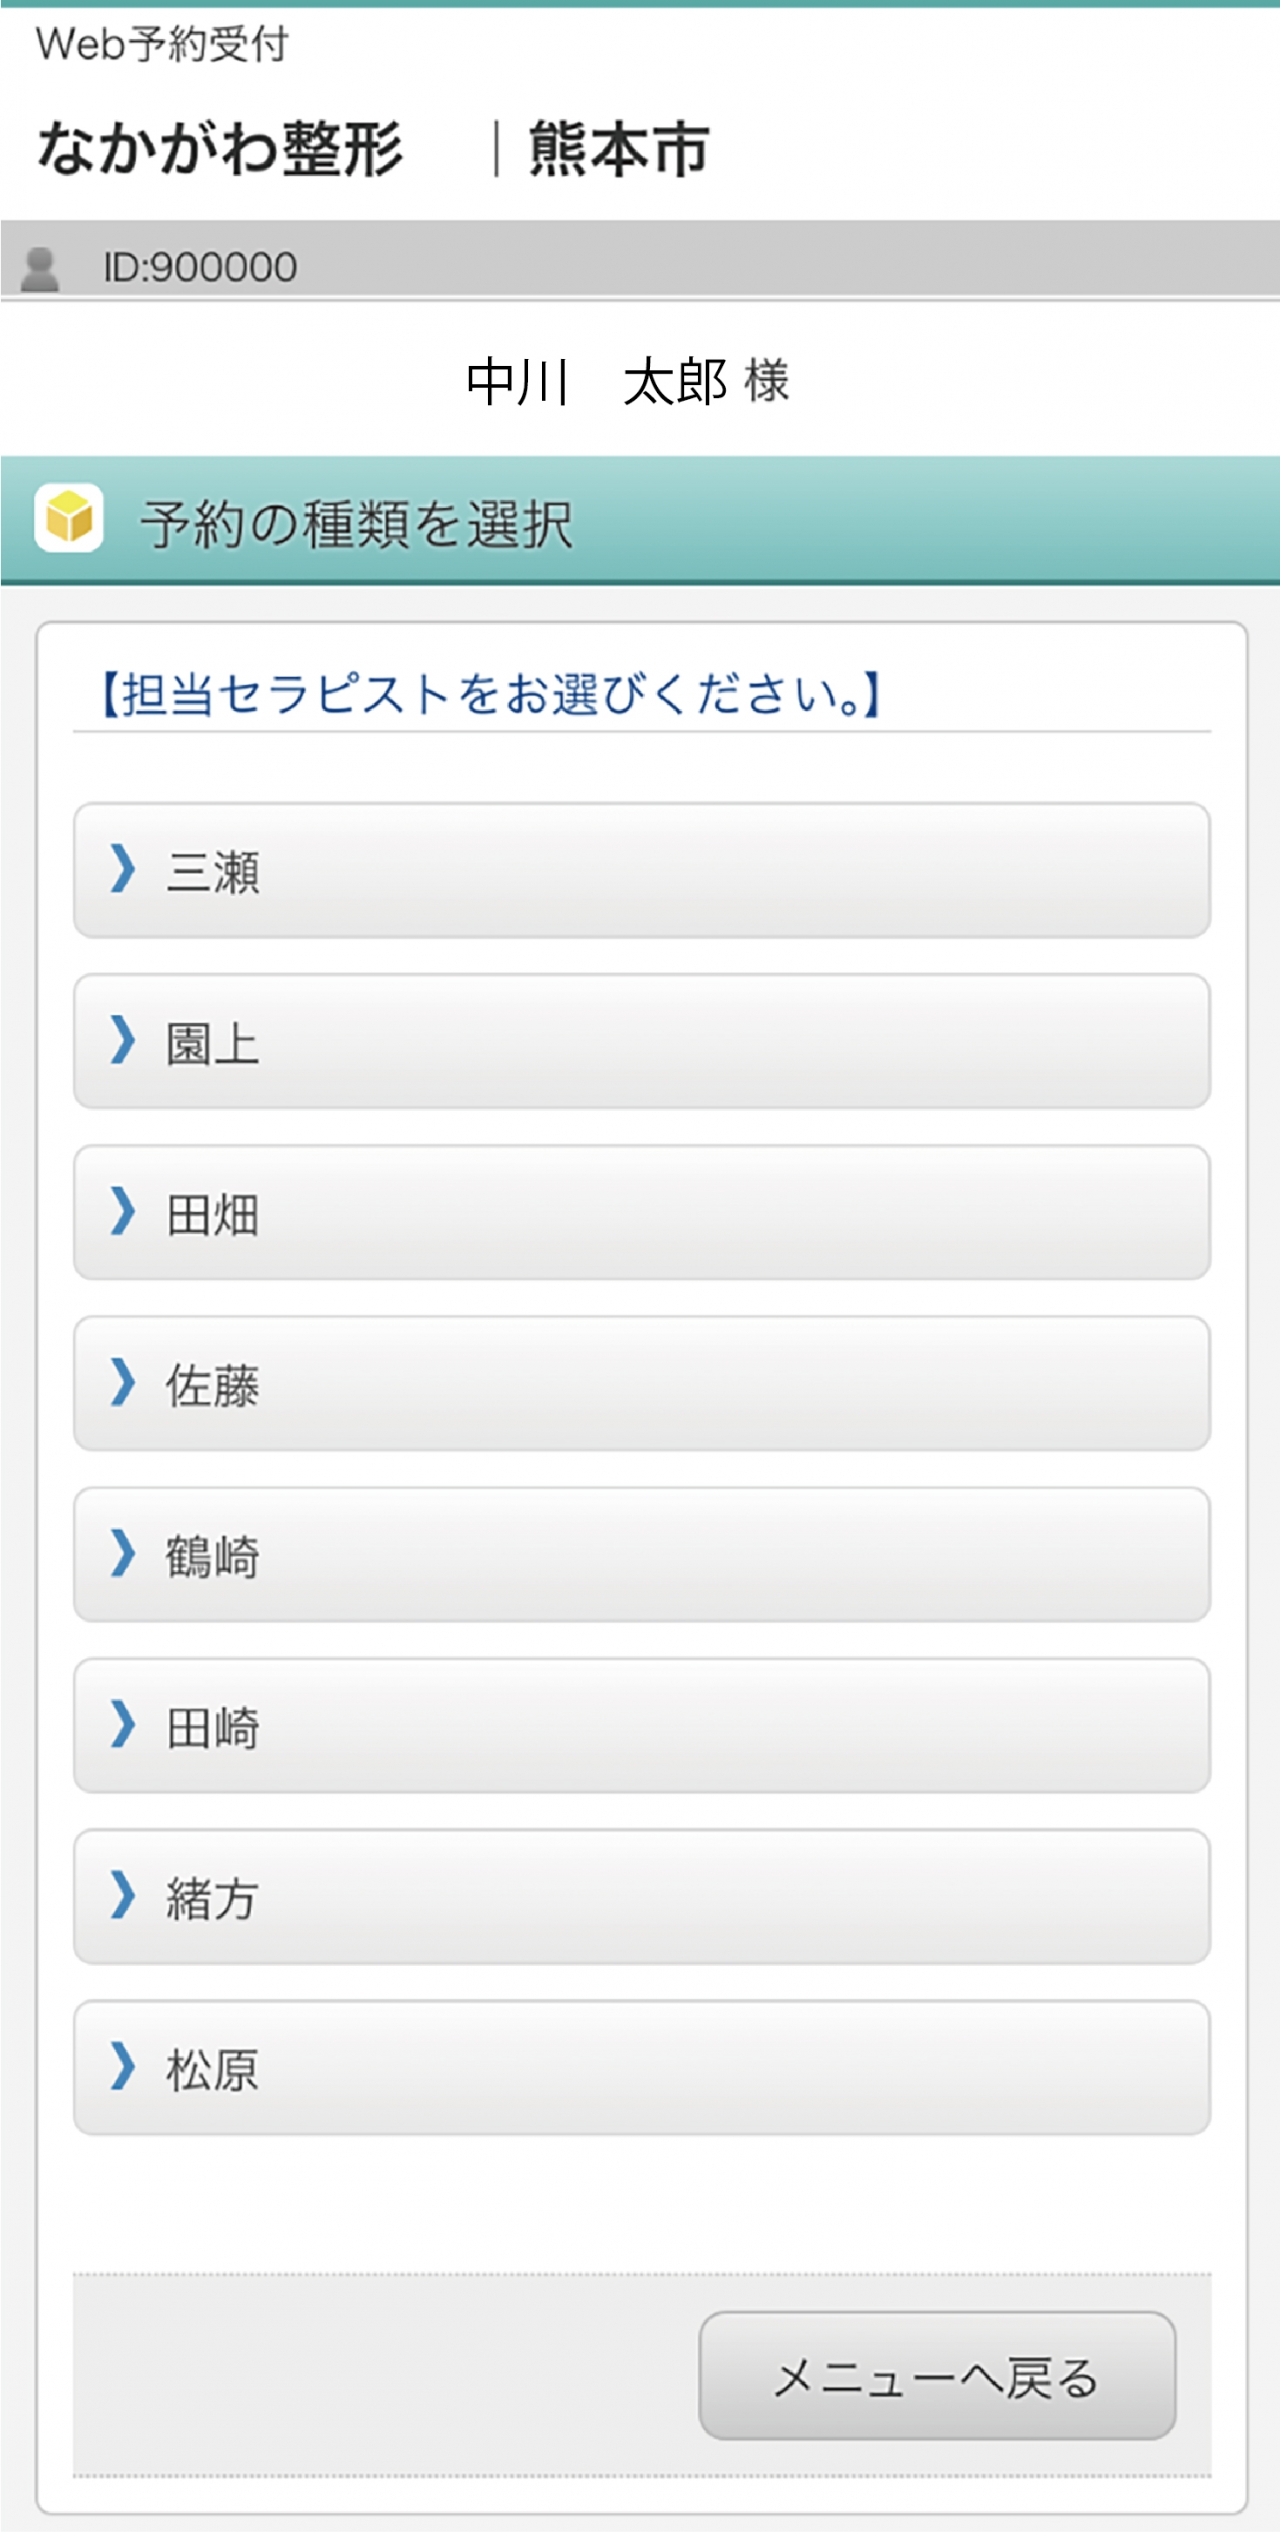Click the chevron arrow beside 佐藤
Image resolution: width=1280 pixels, height=2532 pixels.
[x=122, y=1382]
